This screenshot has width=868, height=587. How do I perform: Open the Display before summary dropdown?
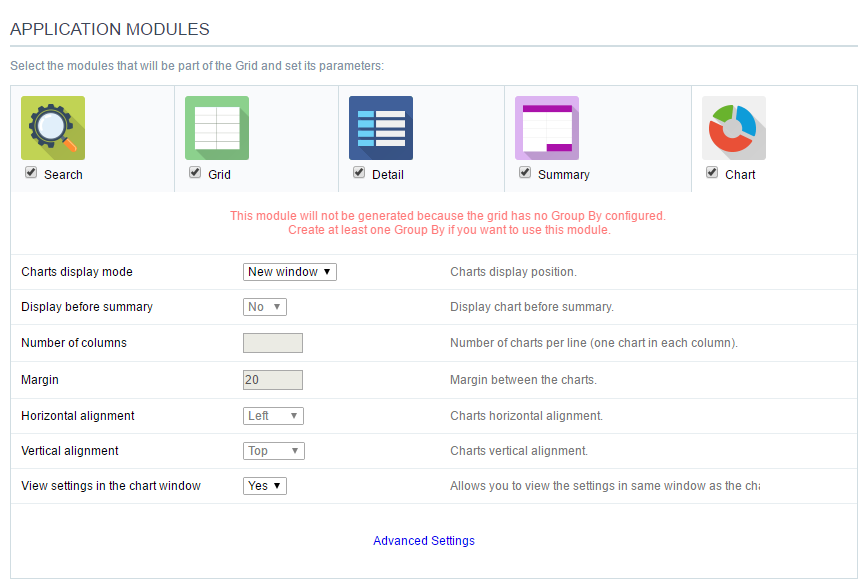coord(264,307)
